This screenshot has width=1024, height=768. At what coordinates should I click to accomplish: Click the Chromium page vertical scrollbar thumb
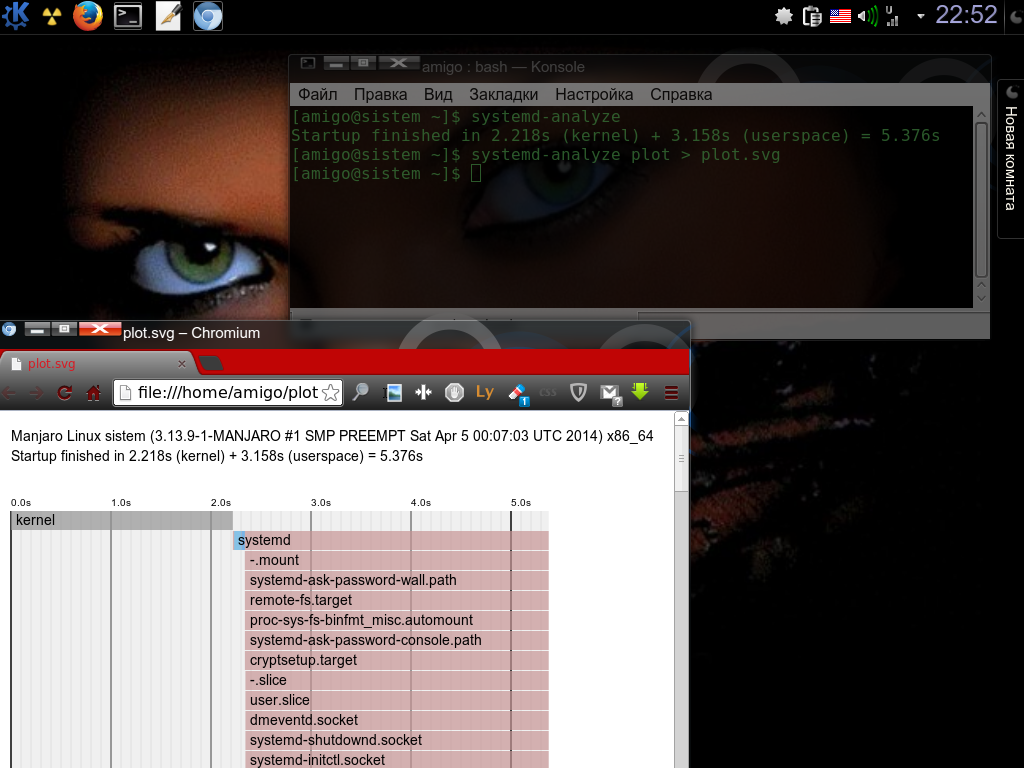click(x=681, y=459)
